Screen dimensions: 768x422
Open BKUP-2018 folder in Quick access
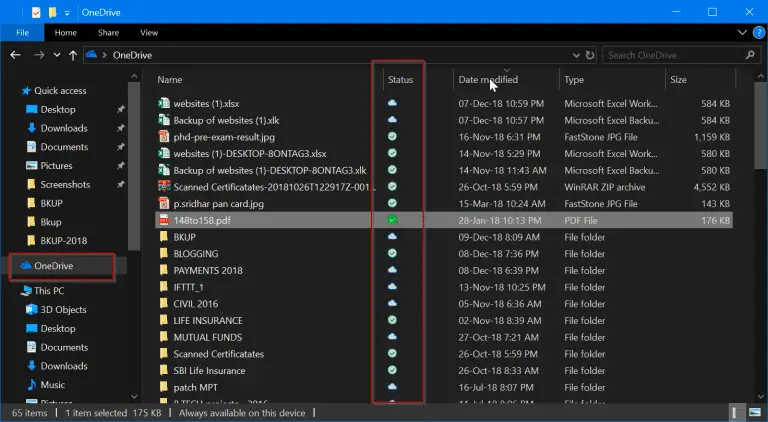(x=64, y=241)
